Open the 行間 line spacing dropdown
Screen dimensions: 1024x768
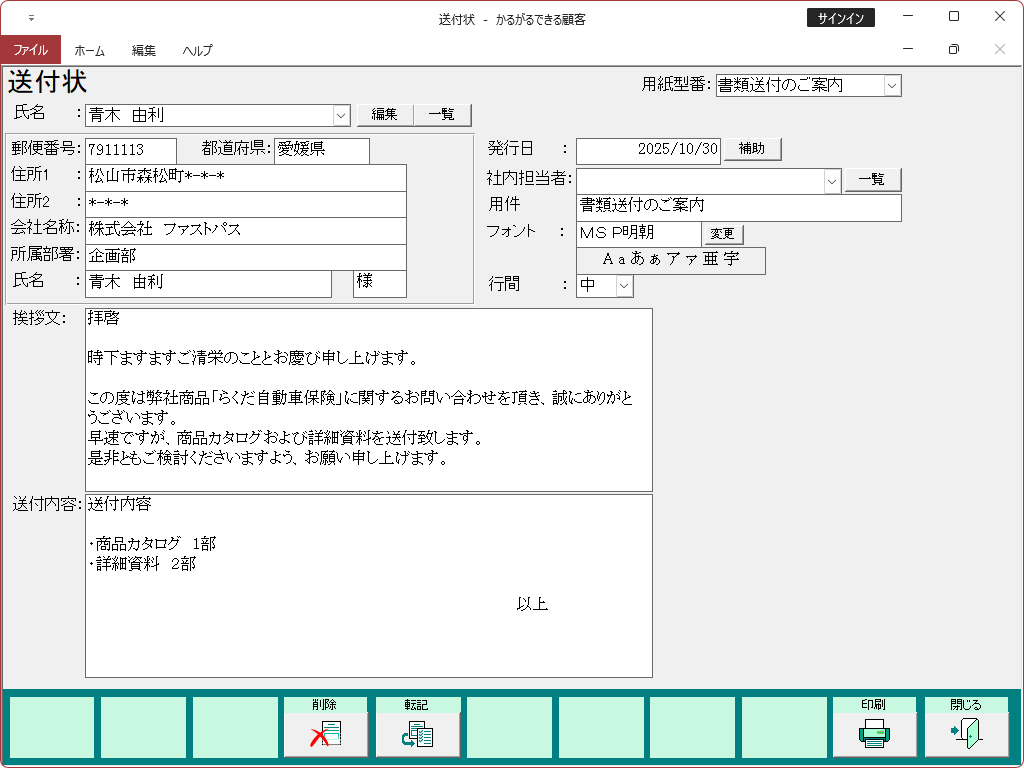pyautogui.click(x=624, y=286)
